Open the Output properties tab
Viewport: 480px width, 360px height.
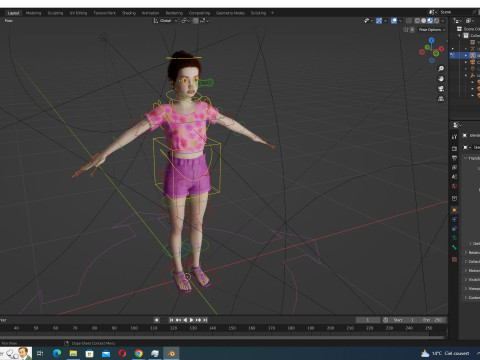454,158
